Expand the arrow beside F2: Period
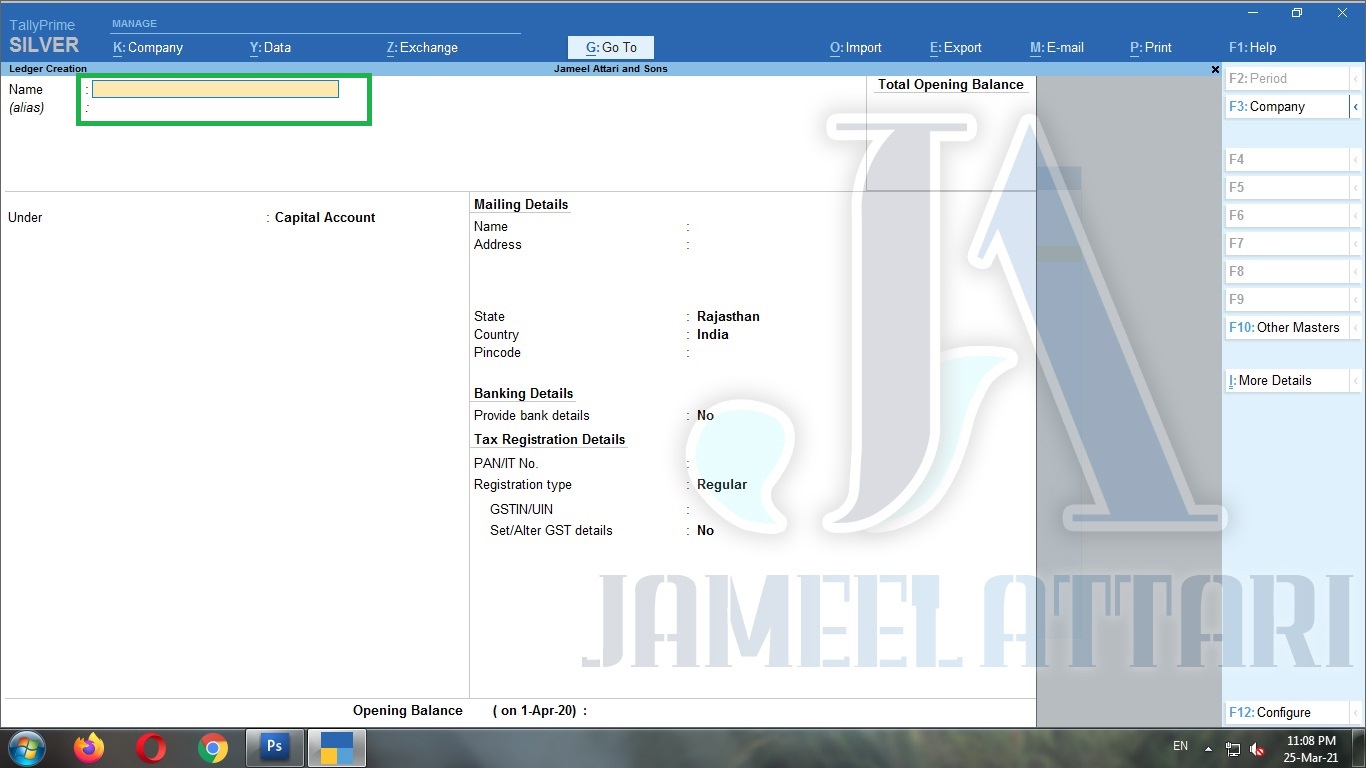 [x=1356, y=78]
